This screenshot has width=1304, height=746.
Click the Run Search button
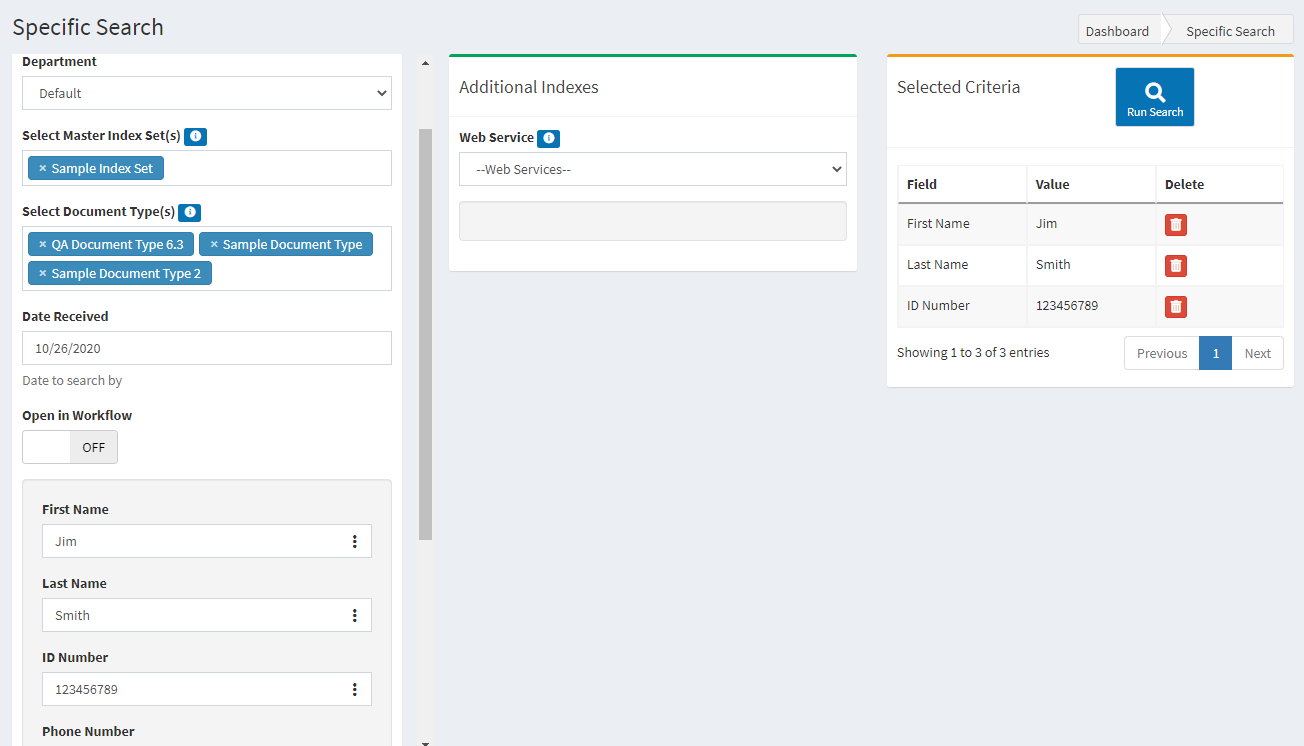coord(1154,97)
